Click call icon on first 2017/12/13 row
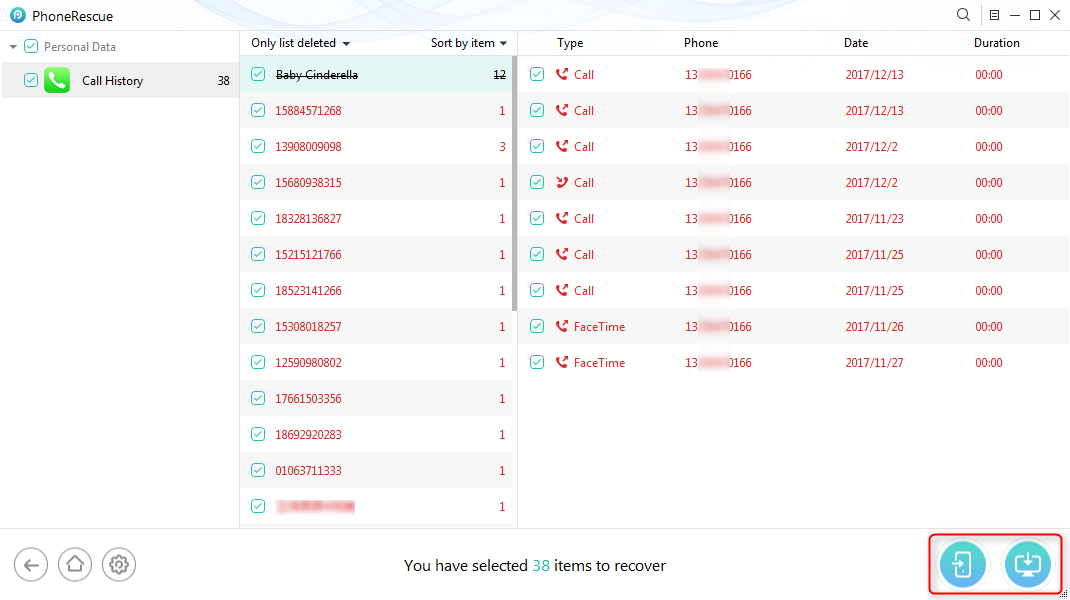 [x=562, y=74]
